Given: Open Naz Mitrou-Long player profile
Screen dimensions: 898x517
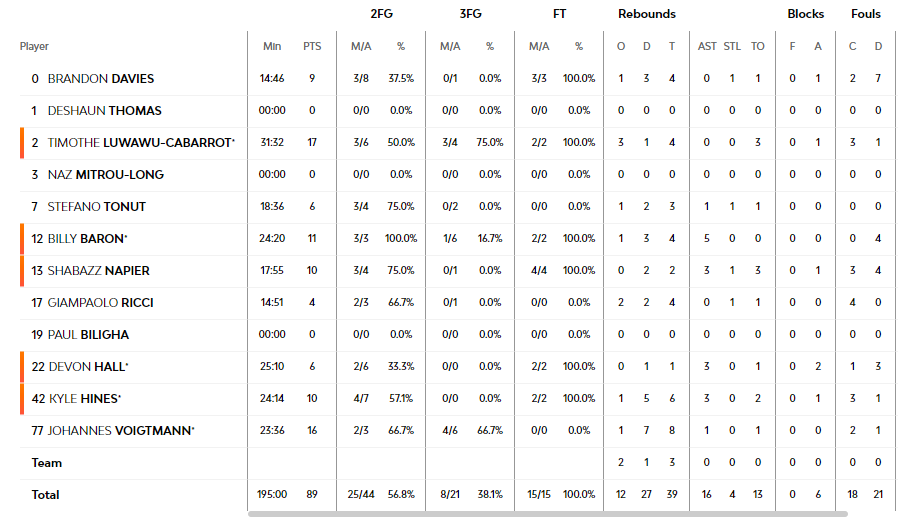Looking at the screenshot, I should (105, 175).
